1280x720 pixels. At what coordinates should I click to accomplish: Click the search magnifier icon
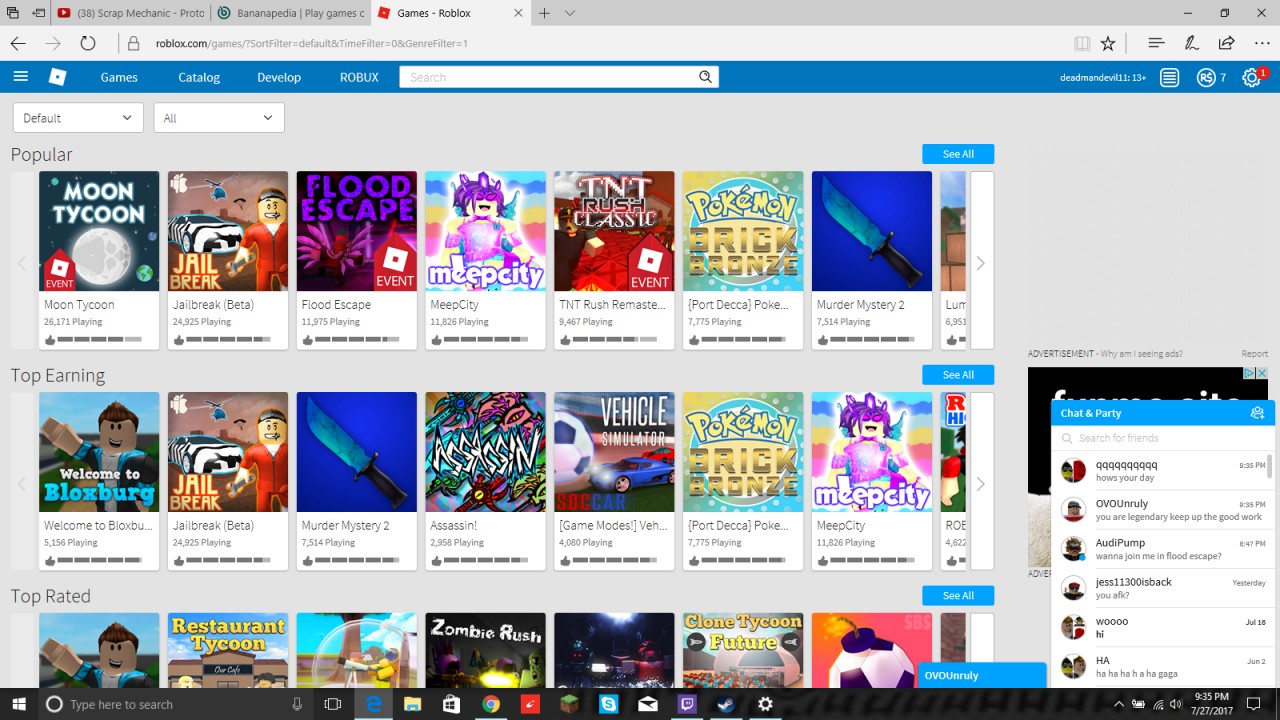pyautogui.click(x=705, y=77)
